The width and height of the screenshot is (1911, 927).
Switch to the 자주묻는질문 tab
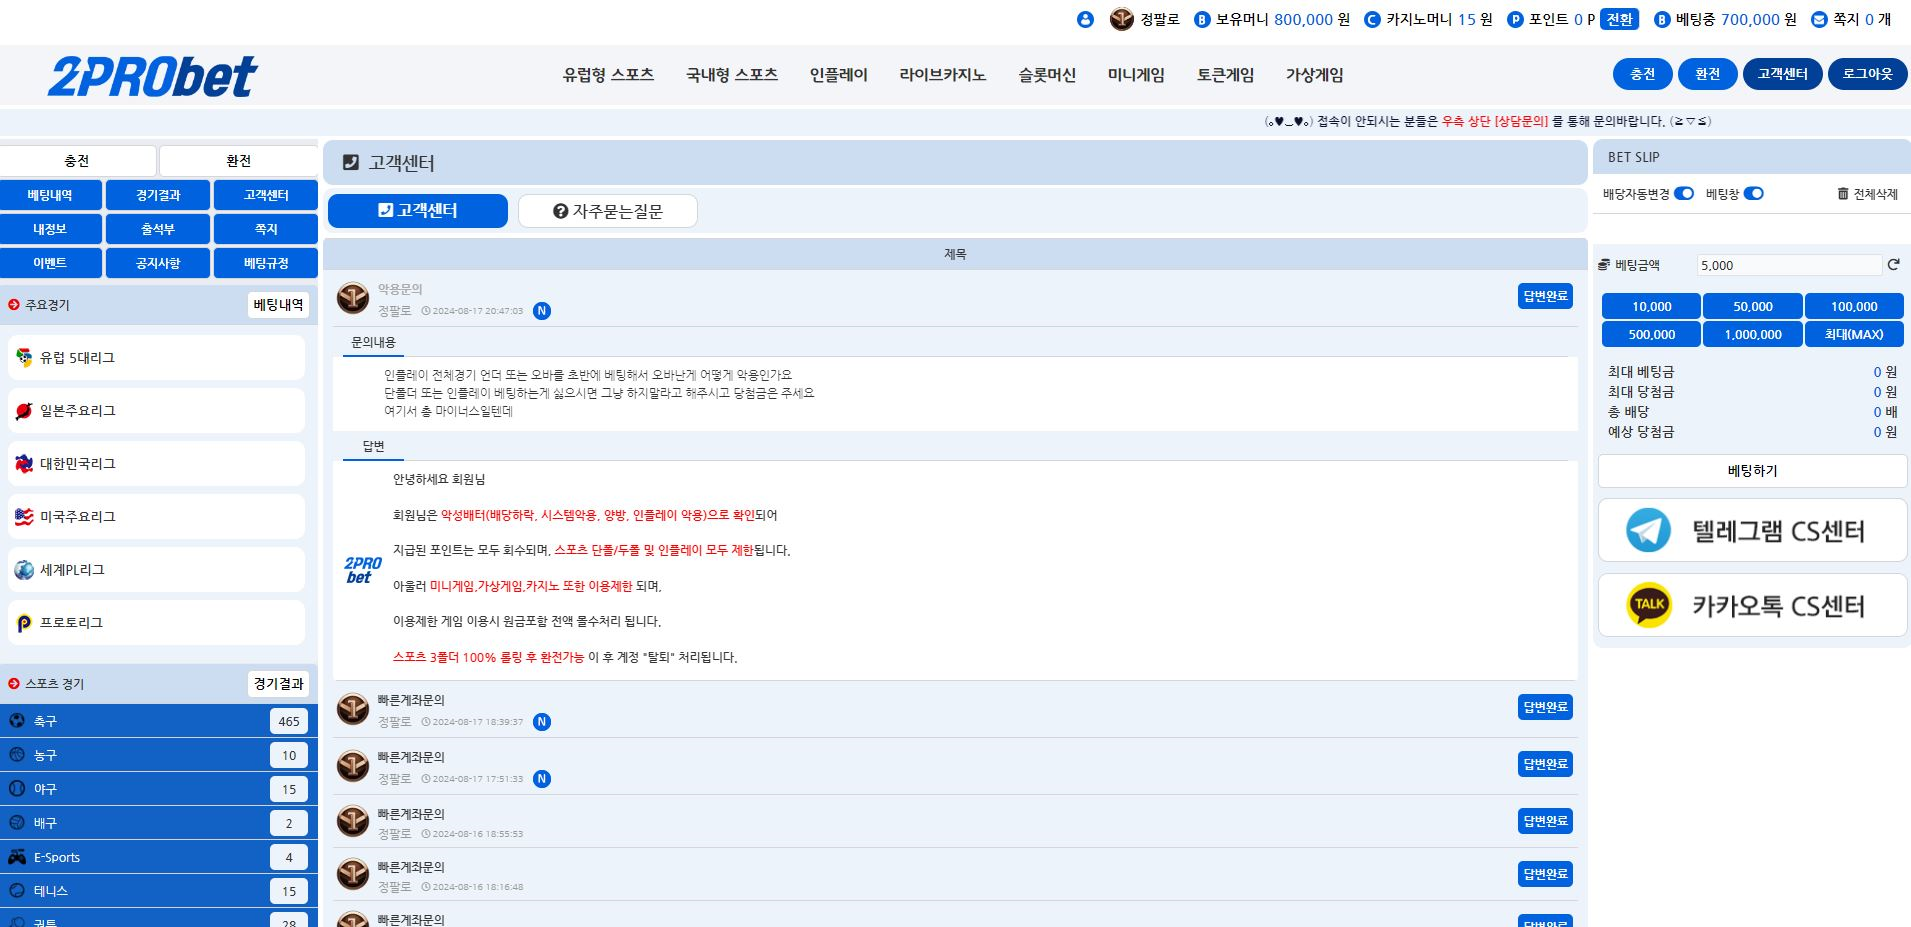(x=607, y=211)
